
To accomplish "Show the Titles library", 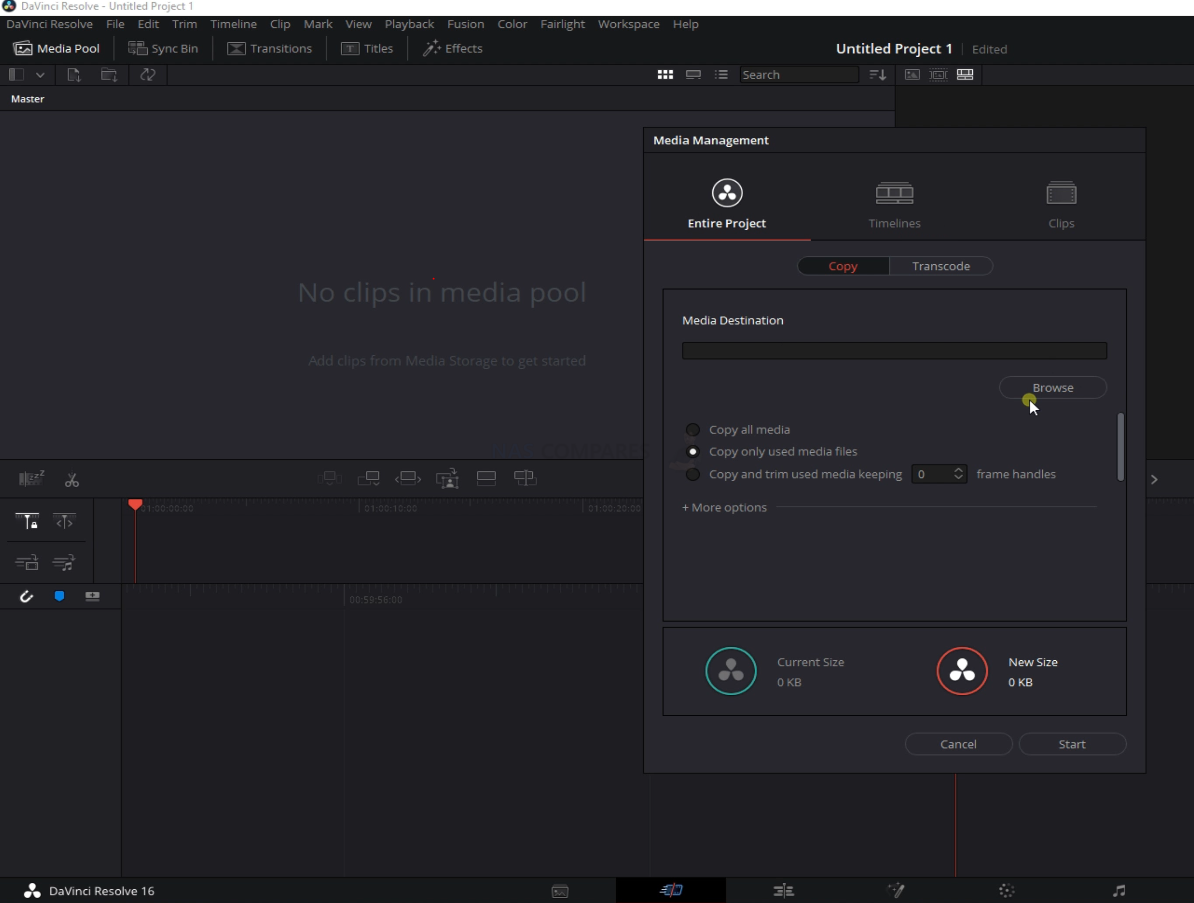I will pyautogui.click(x=367, y=48).
